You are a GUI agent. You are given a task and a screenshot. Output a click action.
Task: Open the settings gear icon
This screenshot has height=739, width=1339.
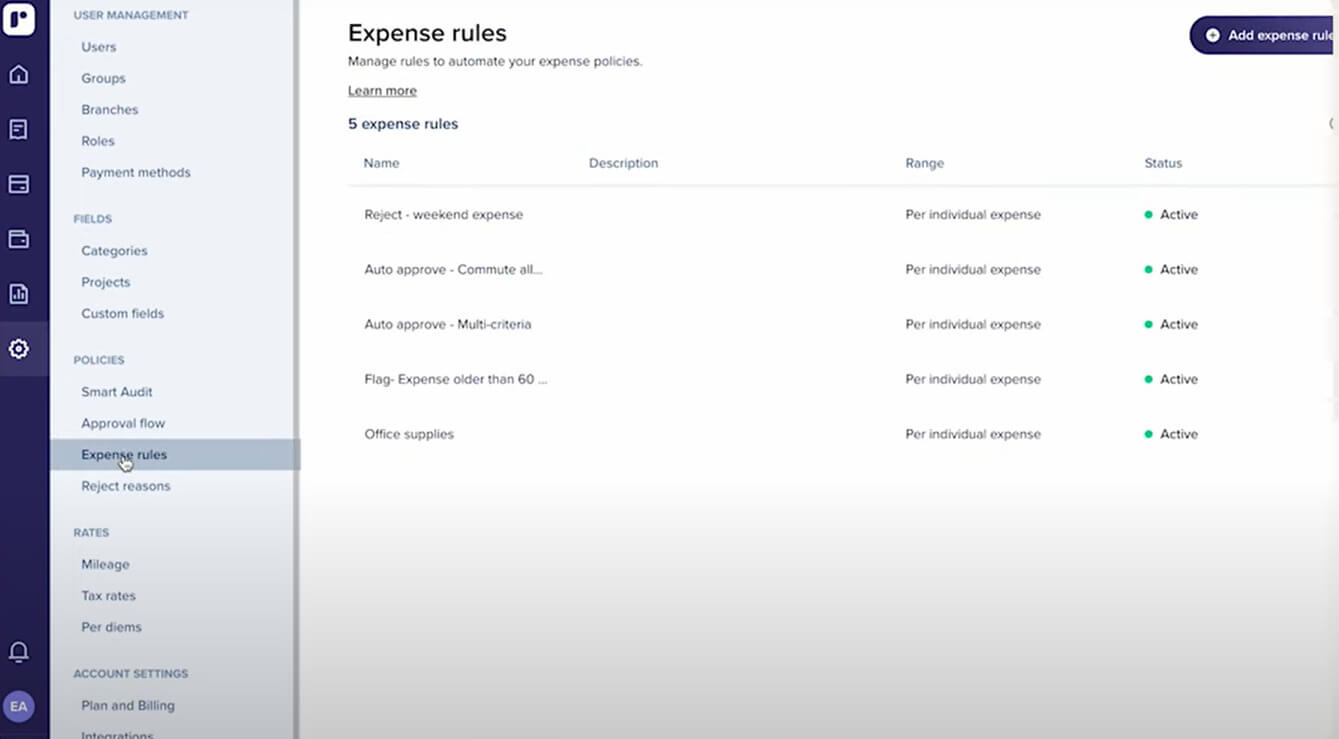(x=19, y=349)
